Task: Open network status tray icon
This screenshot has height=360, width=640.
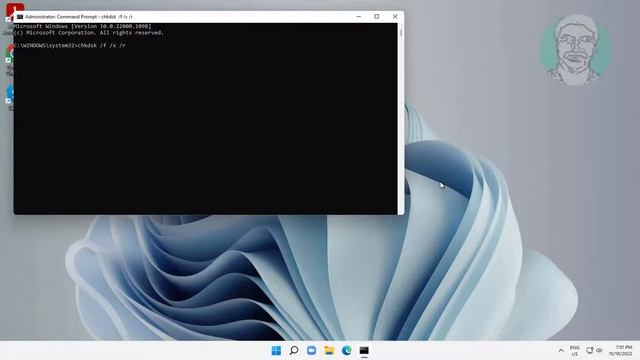Action: pyautogui.click(x=589, y=350)
